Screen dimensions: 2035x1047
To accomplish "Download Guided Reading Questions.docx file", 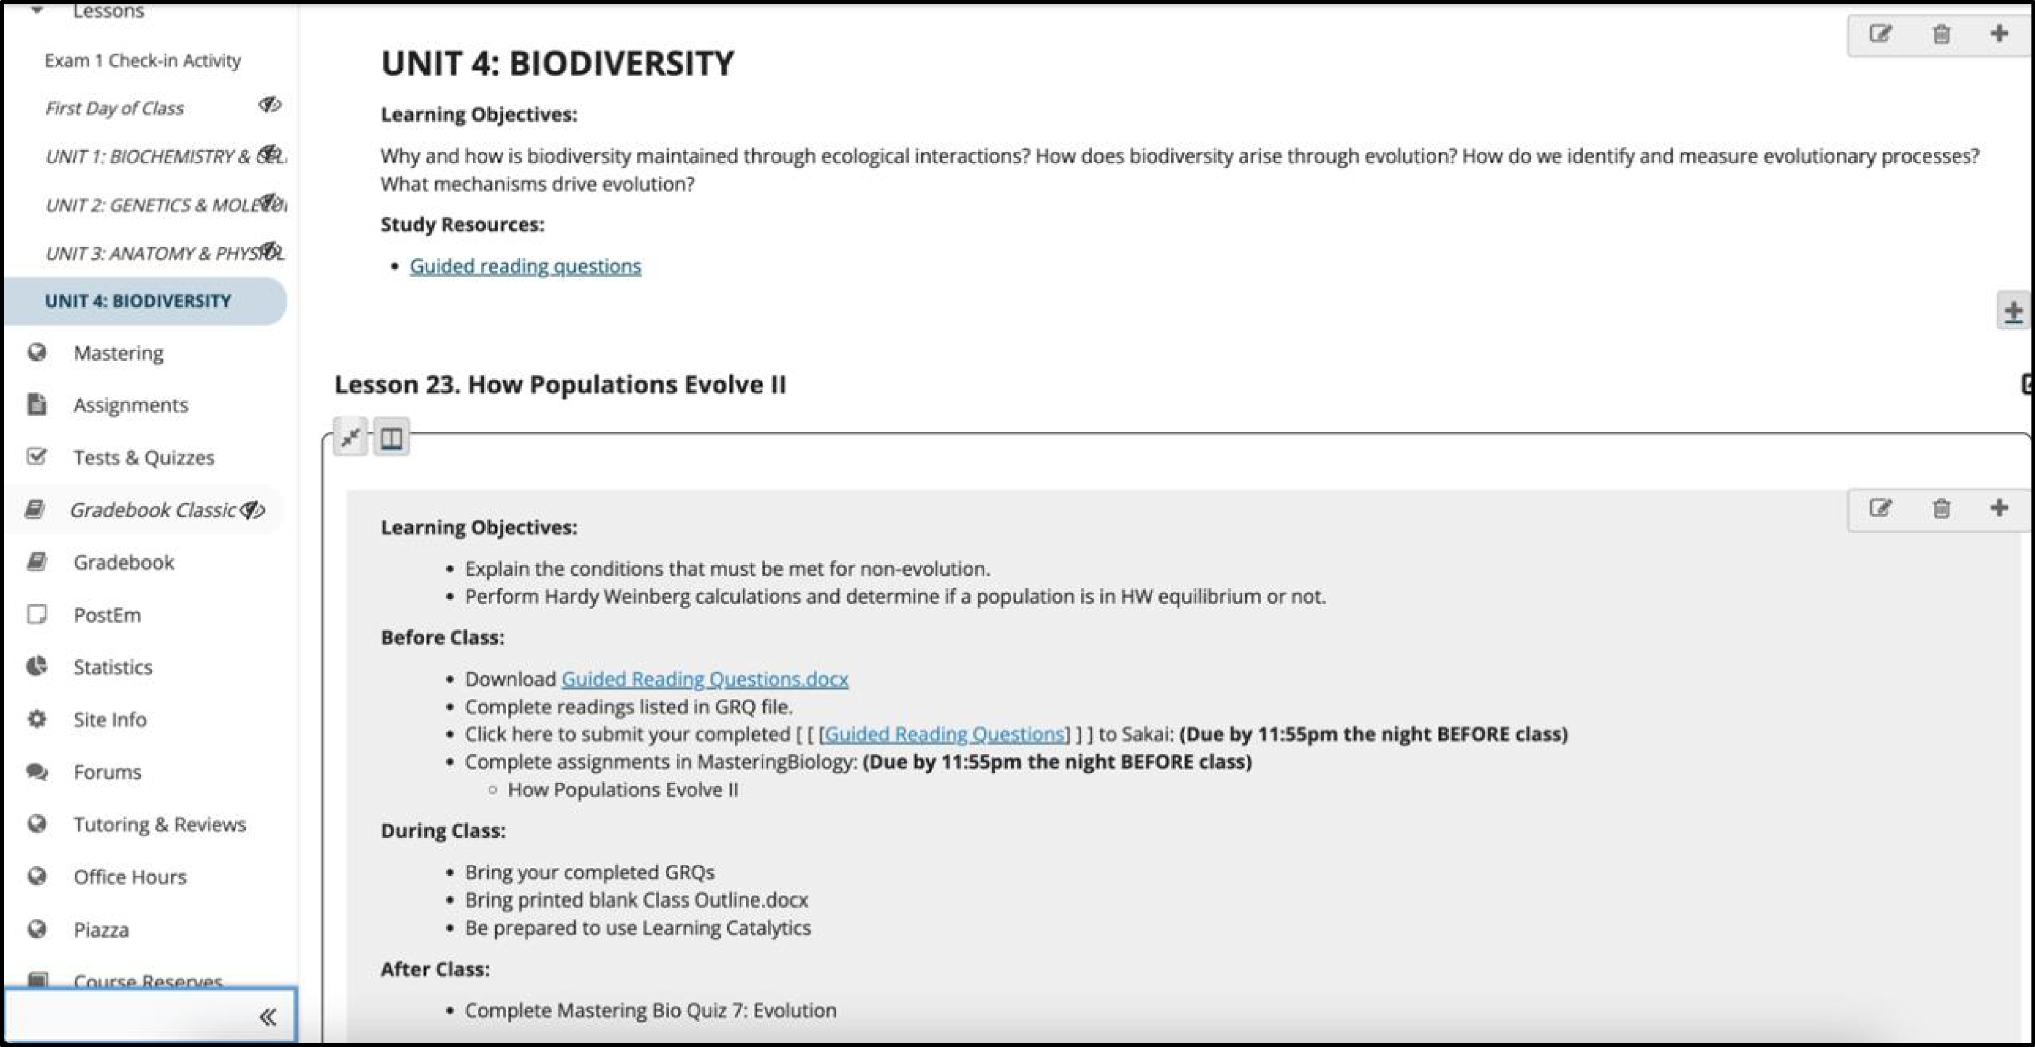I will pos(704,679).
